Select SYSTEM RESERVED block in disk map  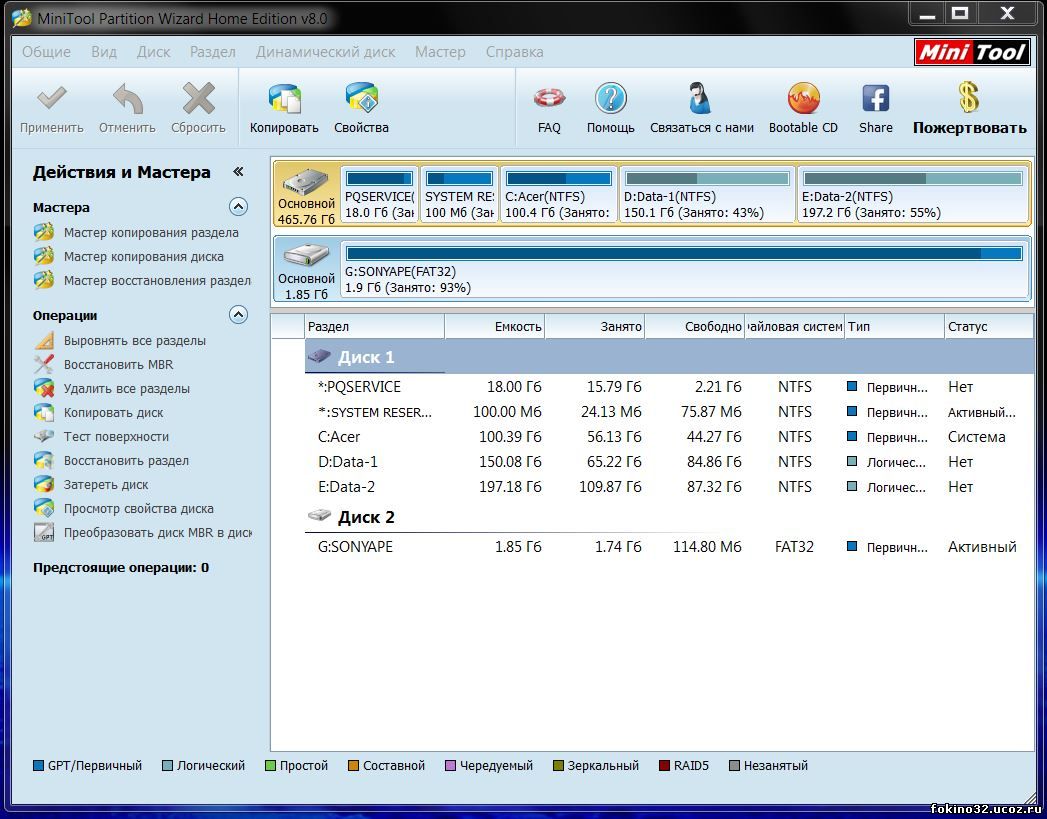[459, 195]
